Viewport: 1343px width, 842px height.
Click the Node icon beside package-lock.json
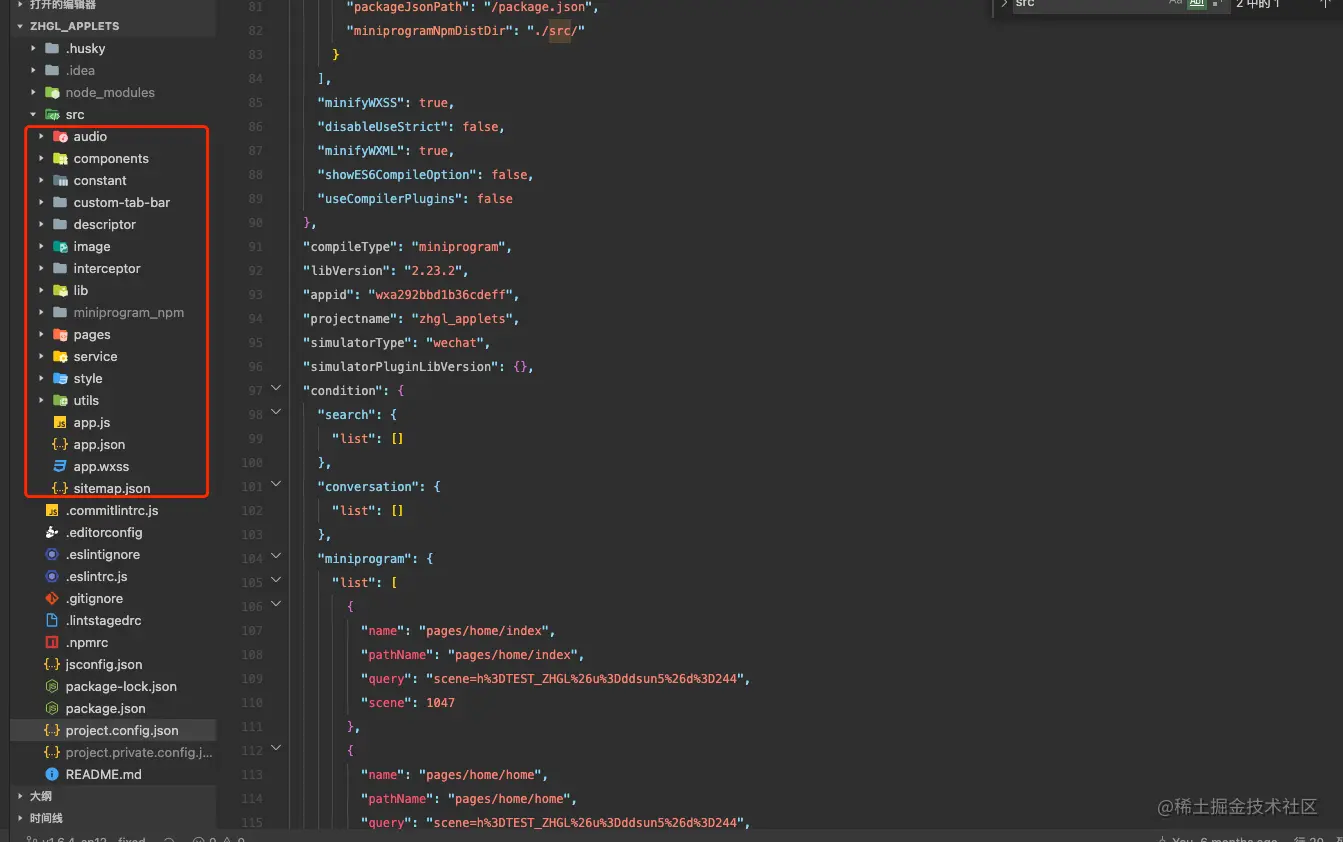(x=52, y=687)
